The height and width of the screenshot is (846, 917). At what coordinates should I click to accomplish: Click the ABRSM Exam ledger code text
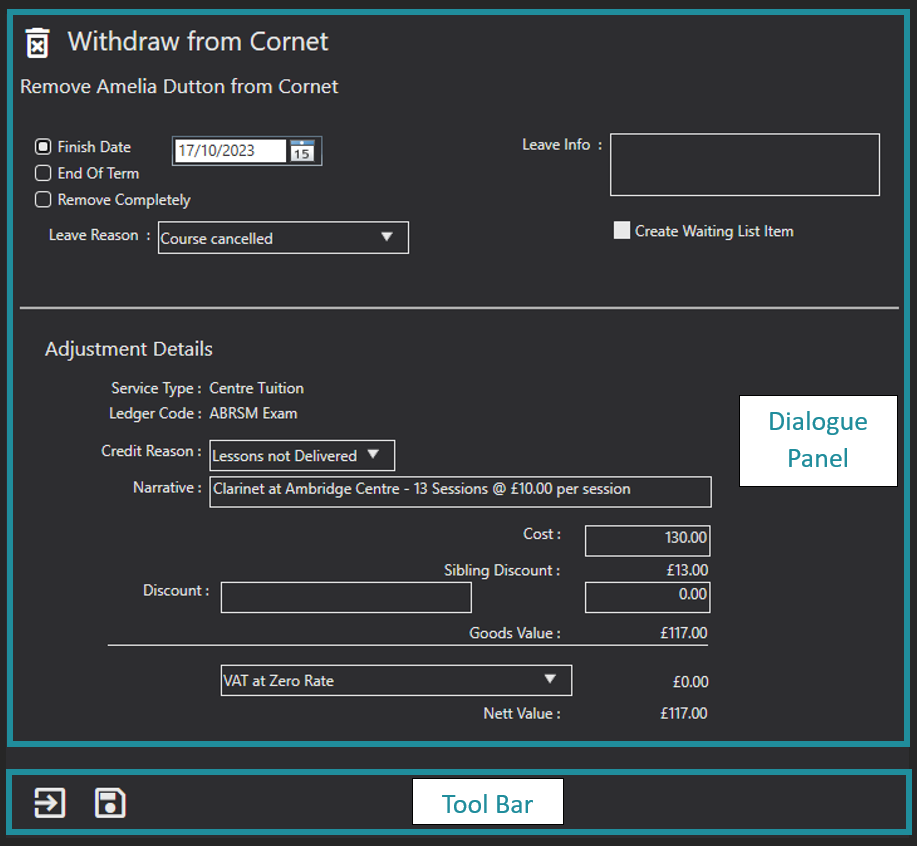point(253,413)
